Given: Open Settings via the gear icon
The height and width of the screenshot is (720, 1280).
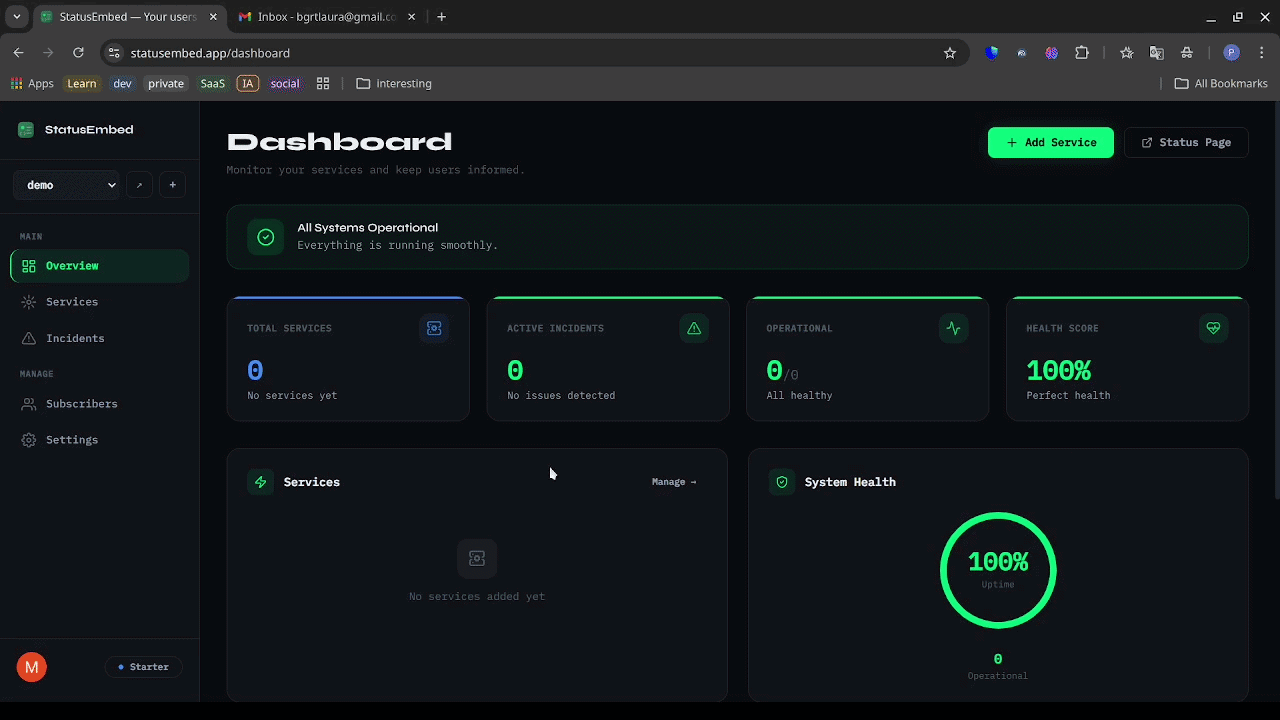Looking at the screenshot, I should click(28, 440).
